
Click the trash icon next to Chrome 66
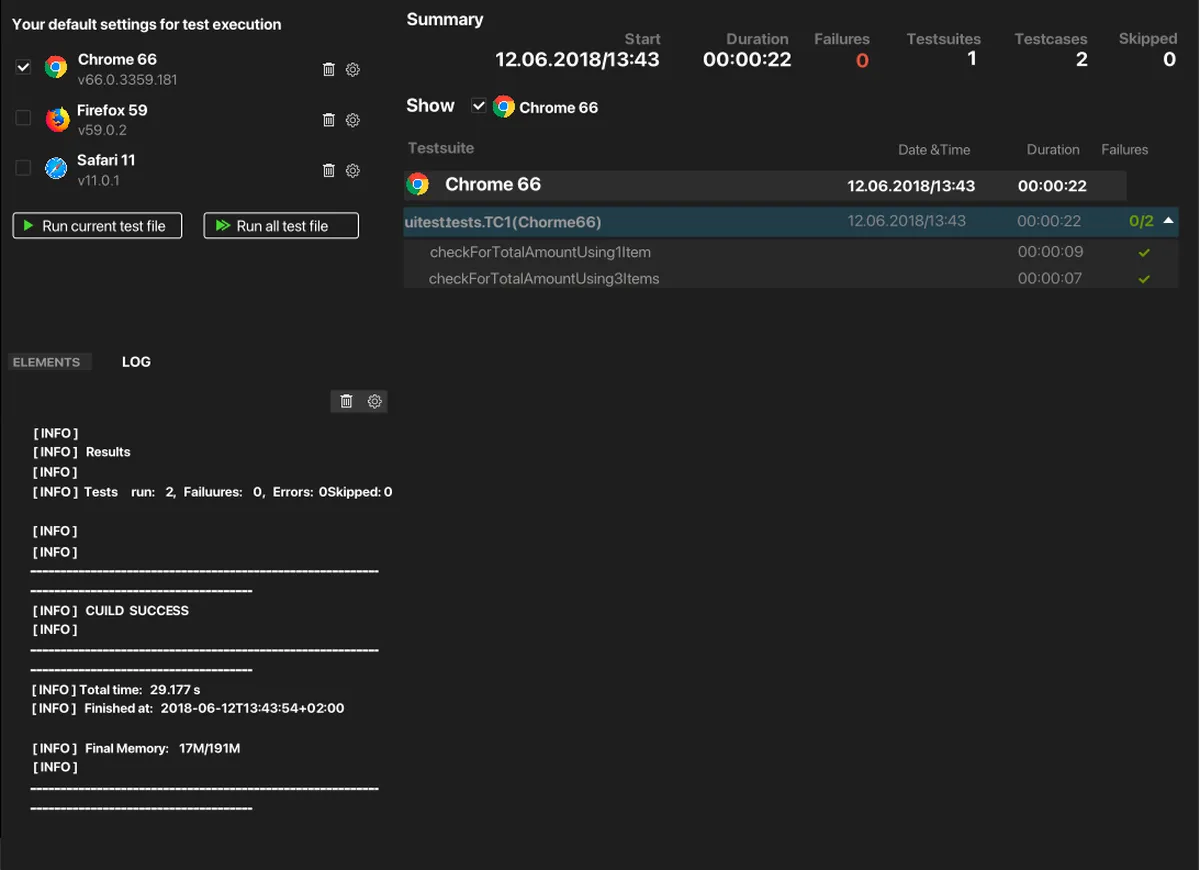(328, 70)
